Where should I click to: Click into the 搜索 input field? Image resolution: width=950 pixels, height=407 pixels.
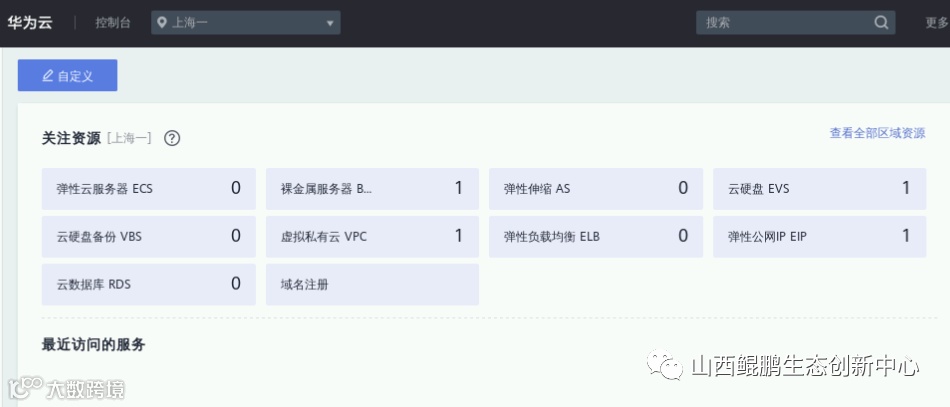(780, 22)
